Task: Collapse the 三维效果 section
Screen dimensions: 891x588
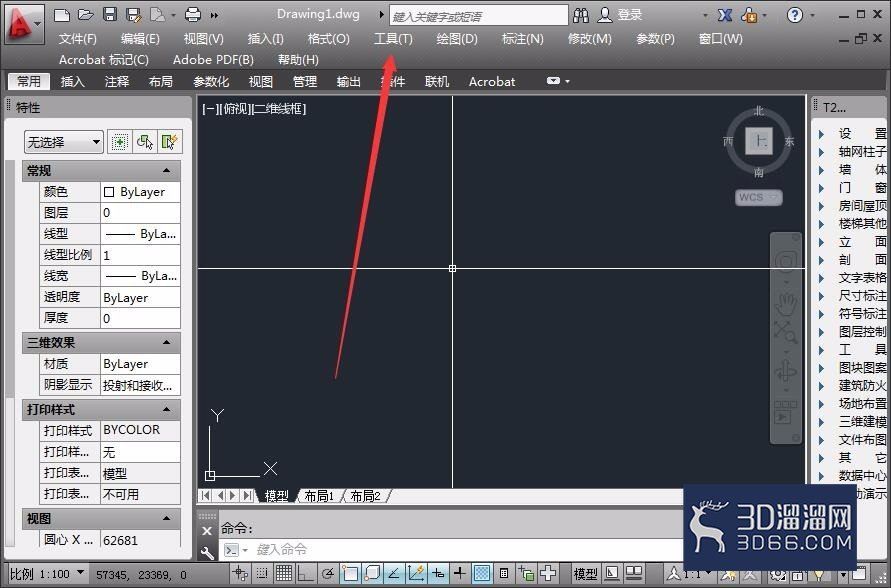Action: 166,343
